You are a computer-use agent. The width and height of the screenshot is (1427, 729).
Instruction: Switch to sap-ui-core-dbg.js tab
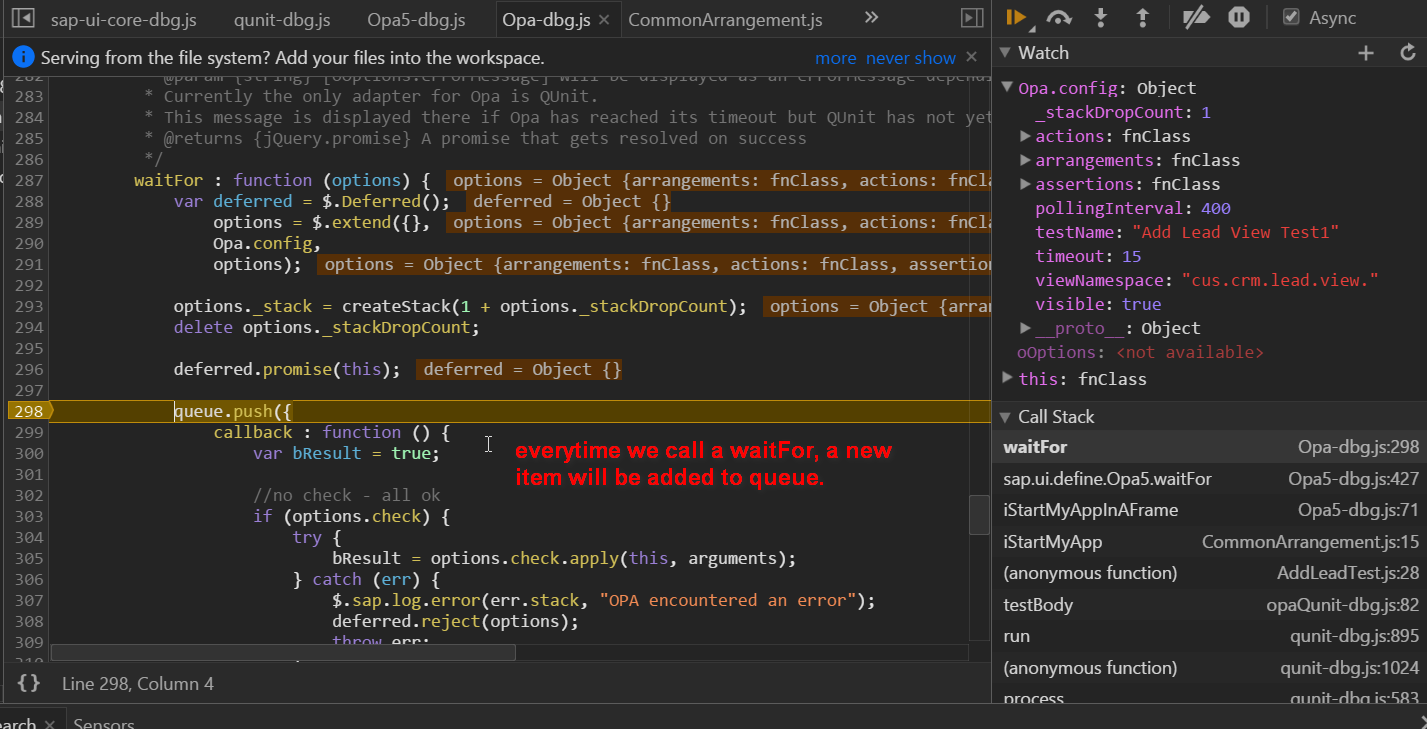pyautogui.click(x=123, y=19)
